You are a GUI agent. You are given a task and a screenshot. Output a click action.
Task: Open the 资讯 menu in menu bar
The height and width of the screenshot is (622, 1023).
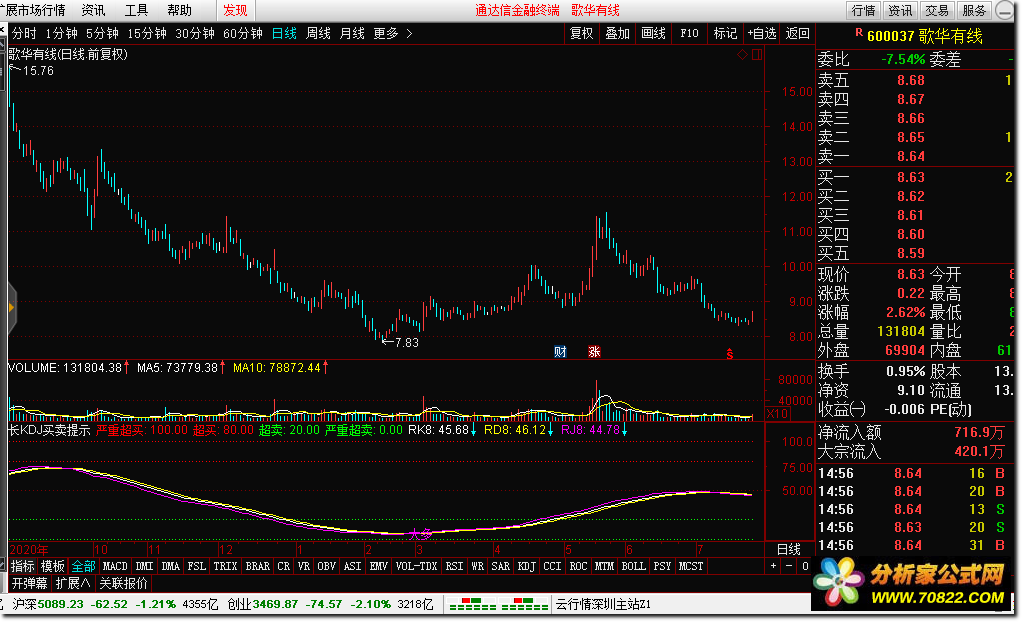[93, 10]
